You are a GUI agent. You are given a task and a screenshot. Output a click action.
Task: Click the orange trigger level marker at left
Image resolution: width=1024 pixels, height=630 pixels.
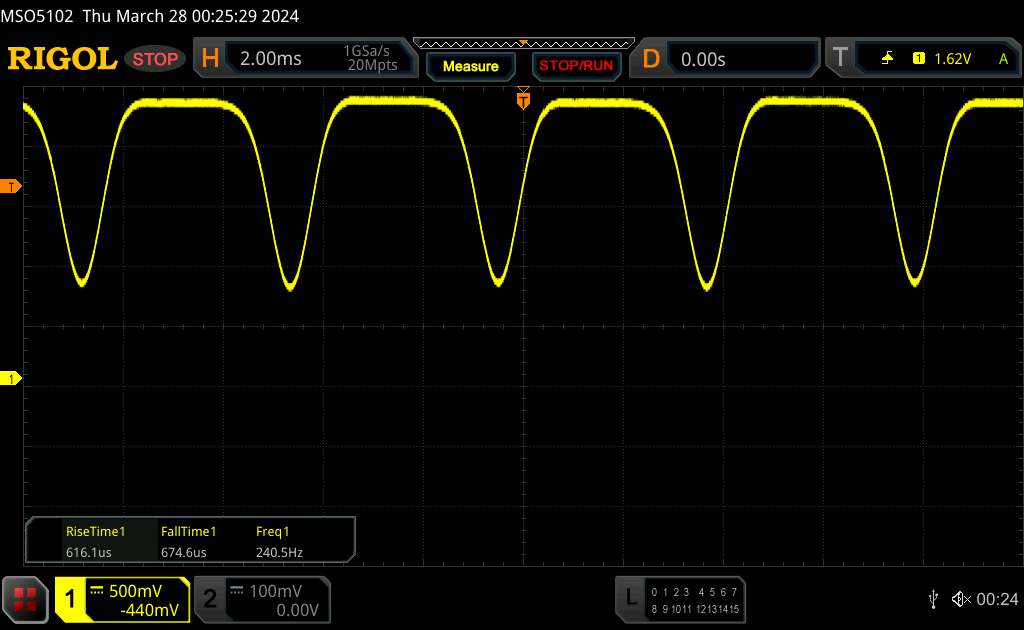(10, 187)
